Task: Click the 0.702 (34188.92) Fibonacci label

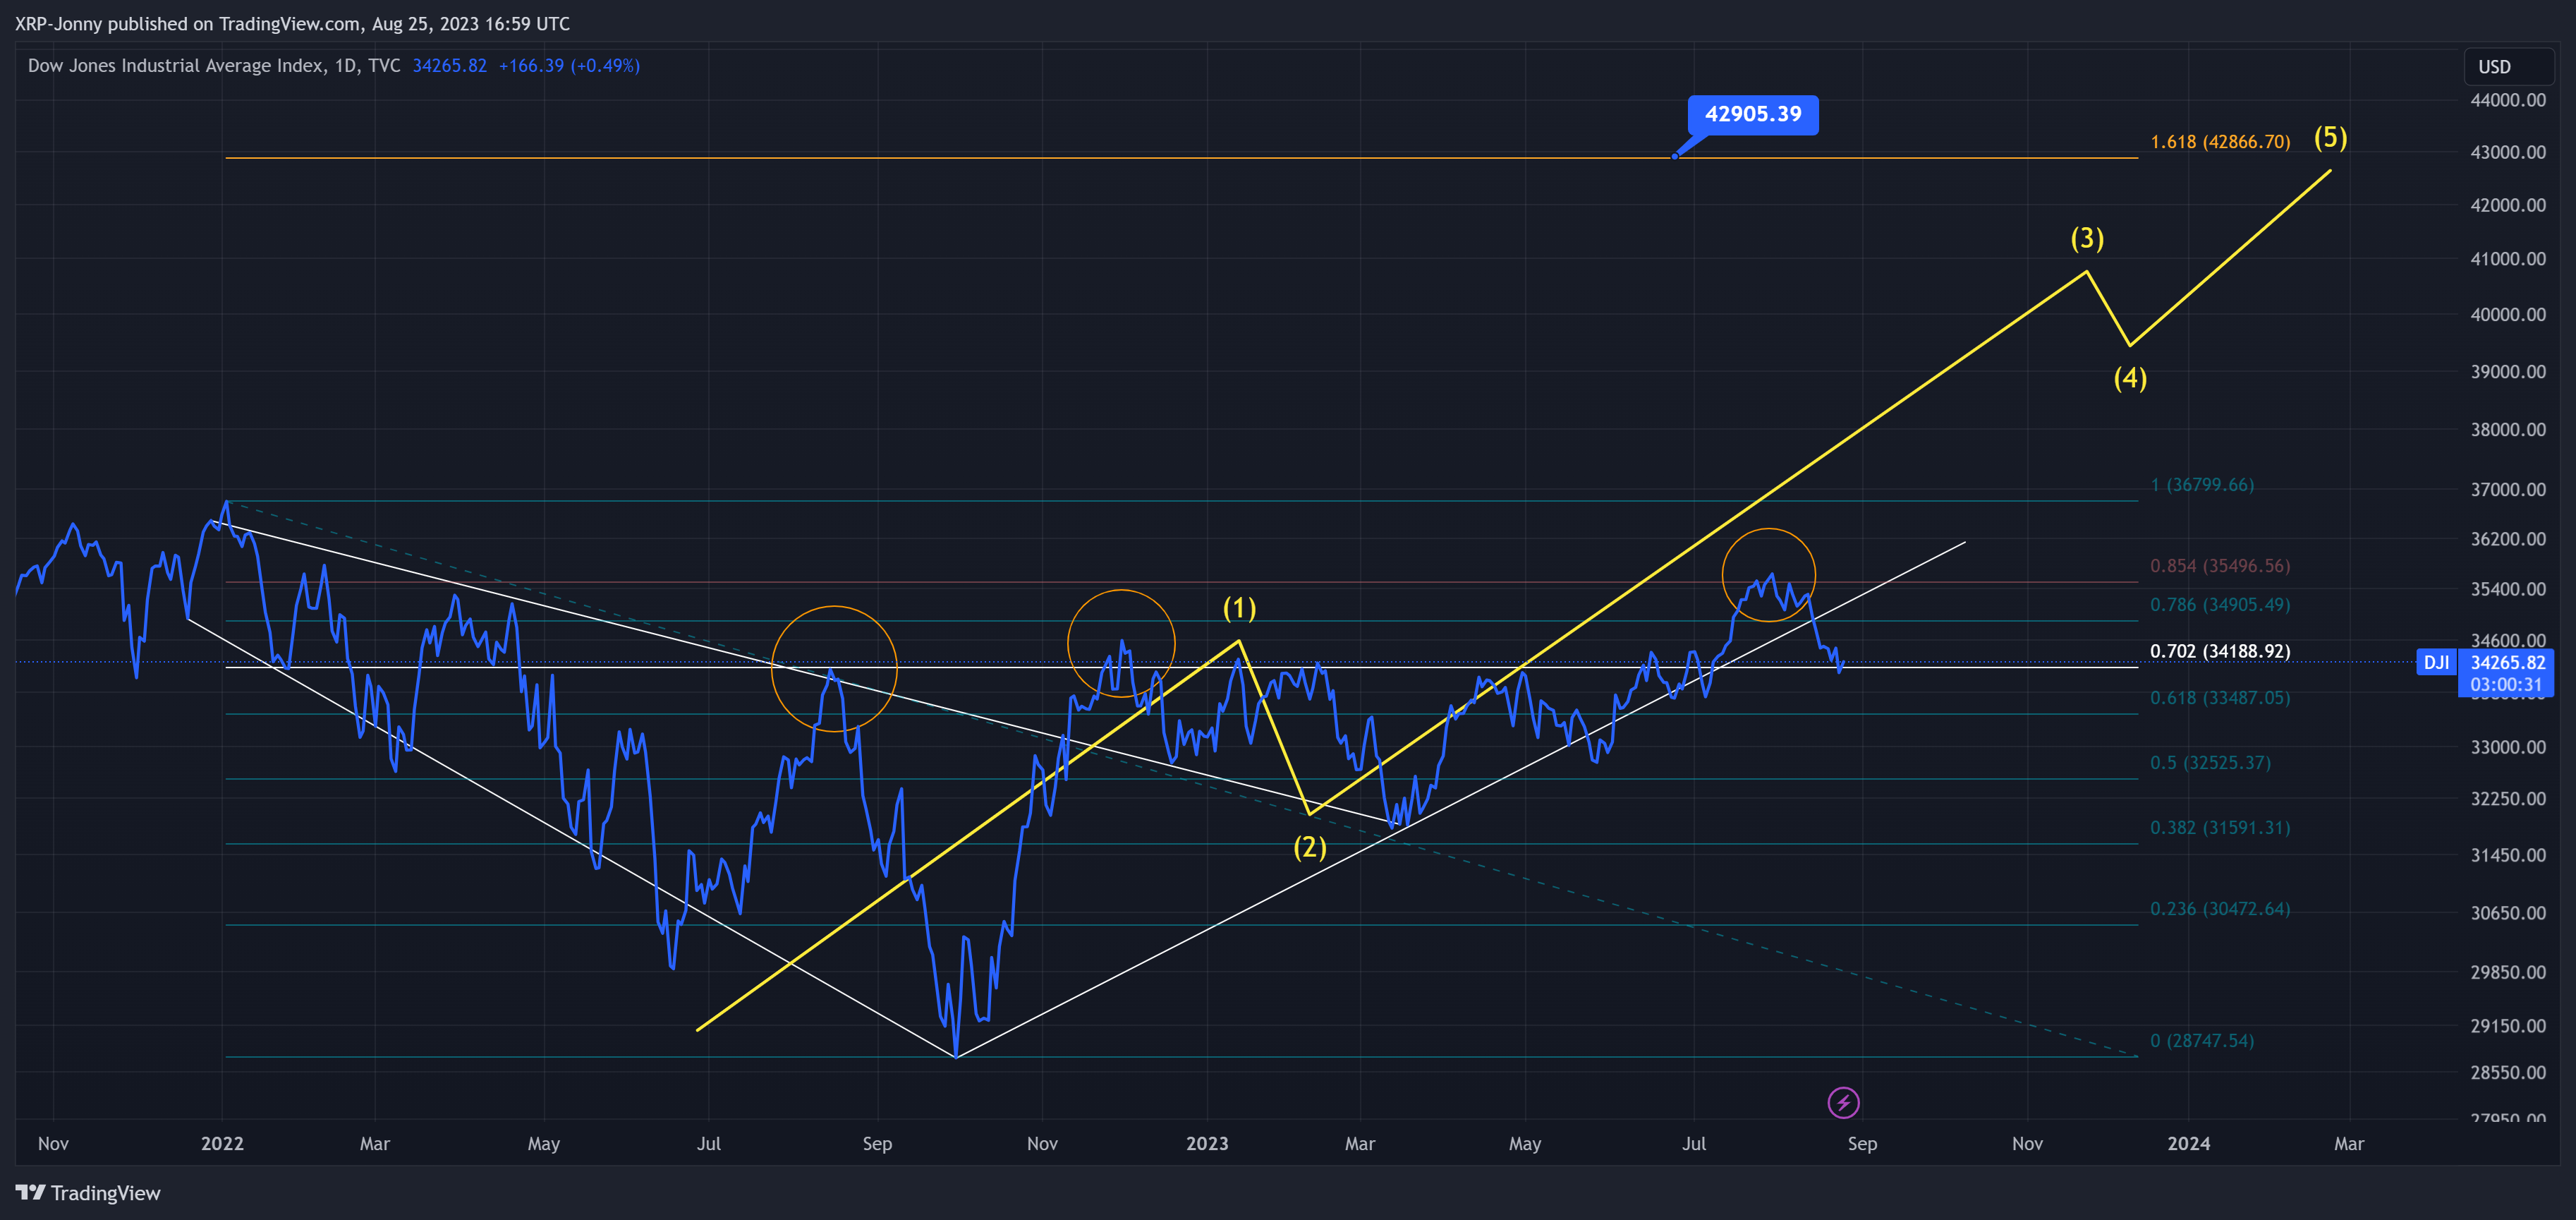Action: [x=2220, y=651]
